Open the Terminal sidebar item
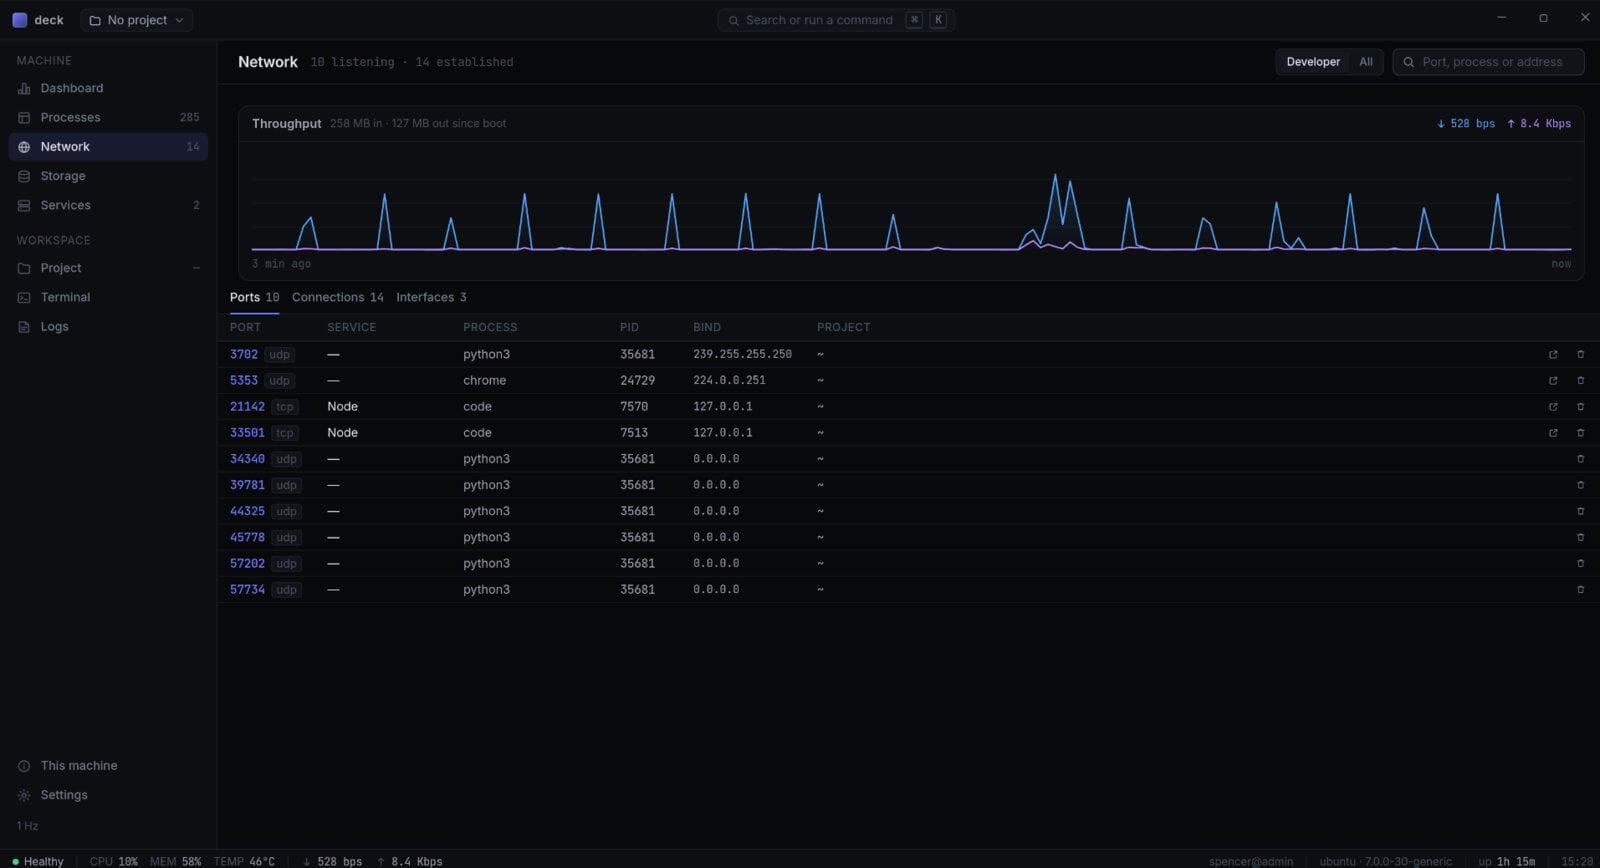Image resolution: width=1600 pixels, height=868 pixels. [x=108, y=297]
